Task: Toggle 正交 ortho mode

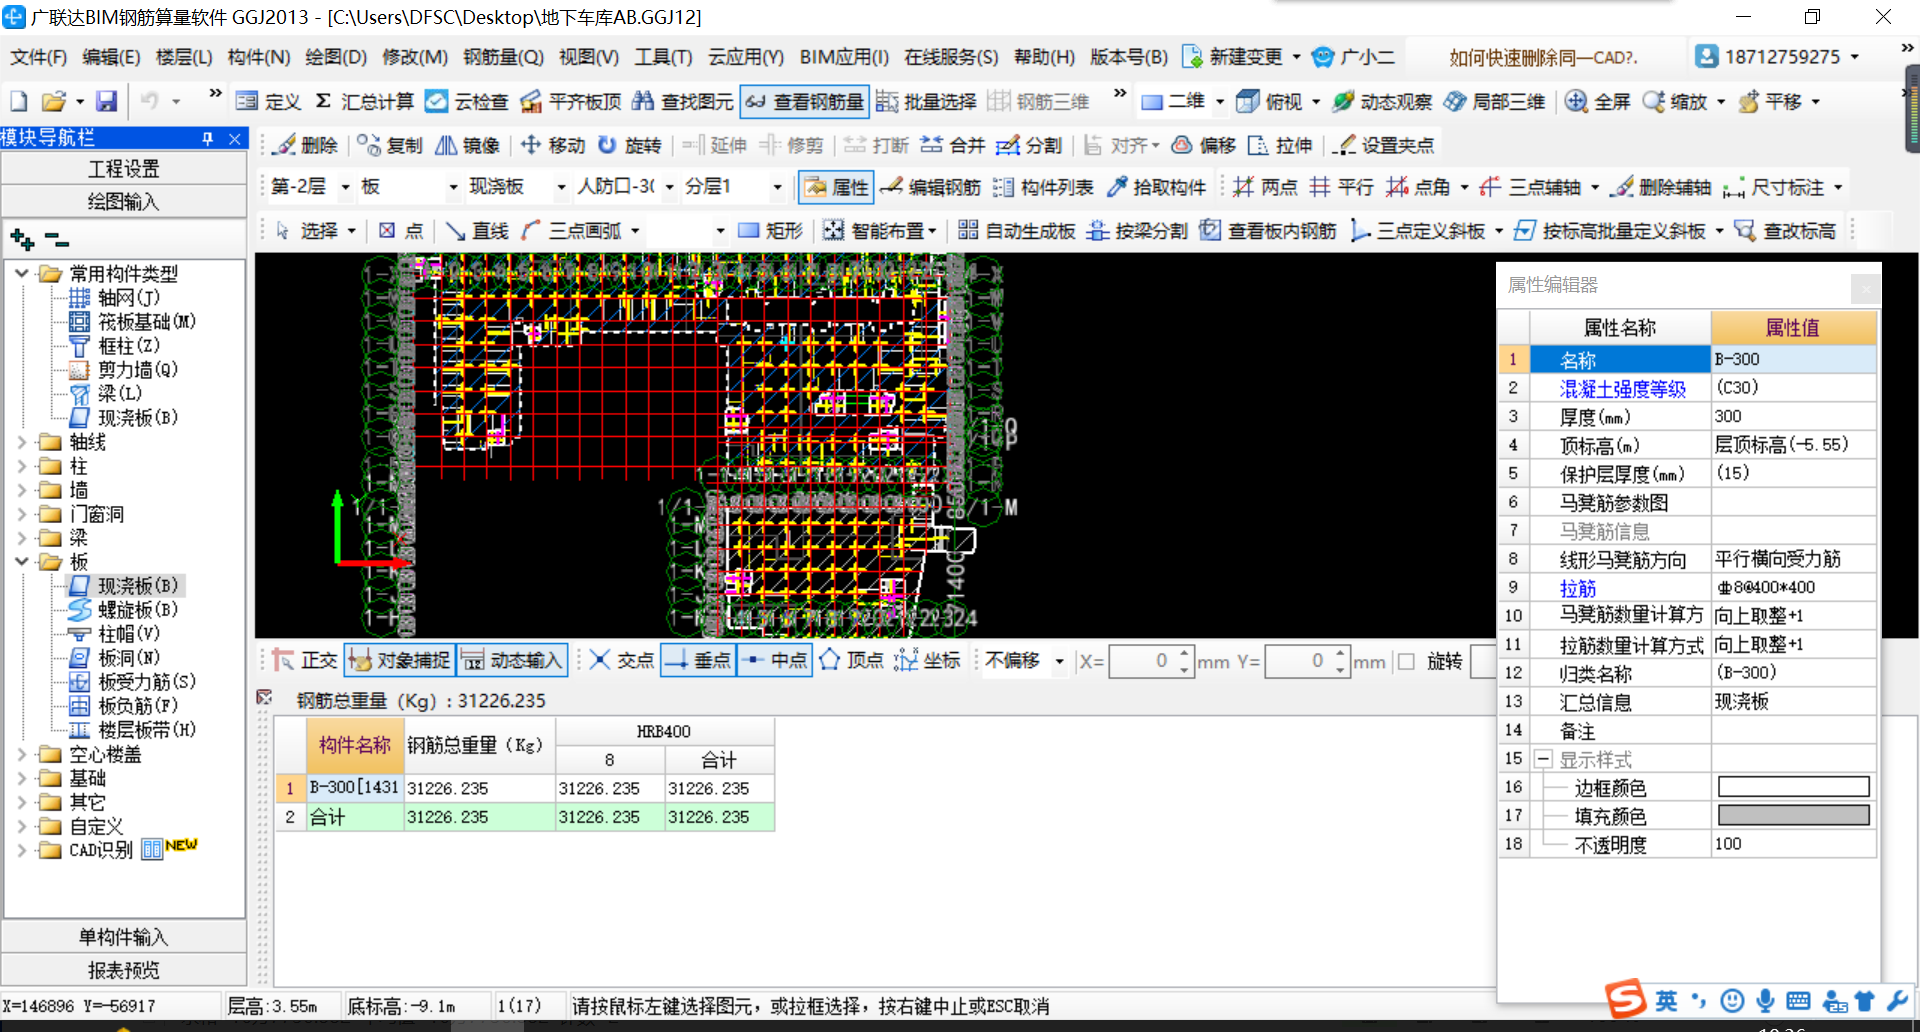Action: click(306, 660)
